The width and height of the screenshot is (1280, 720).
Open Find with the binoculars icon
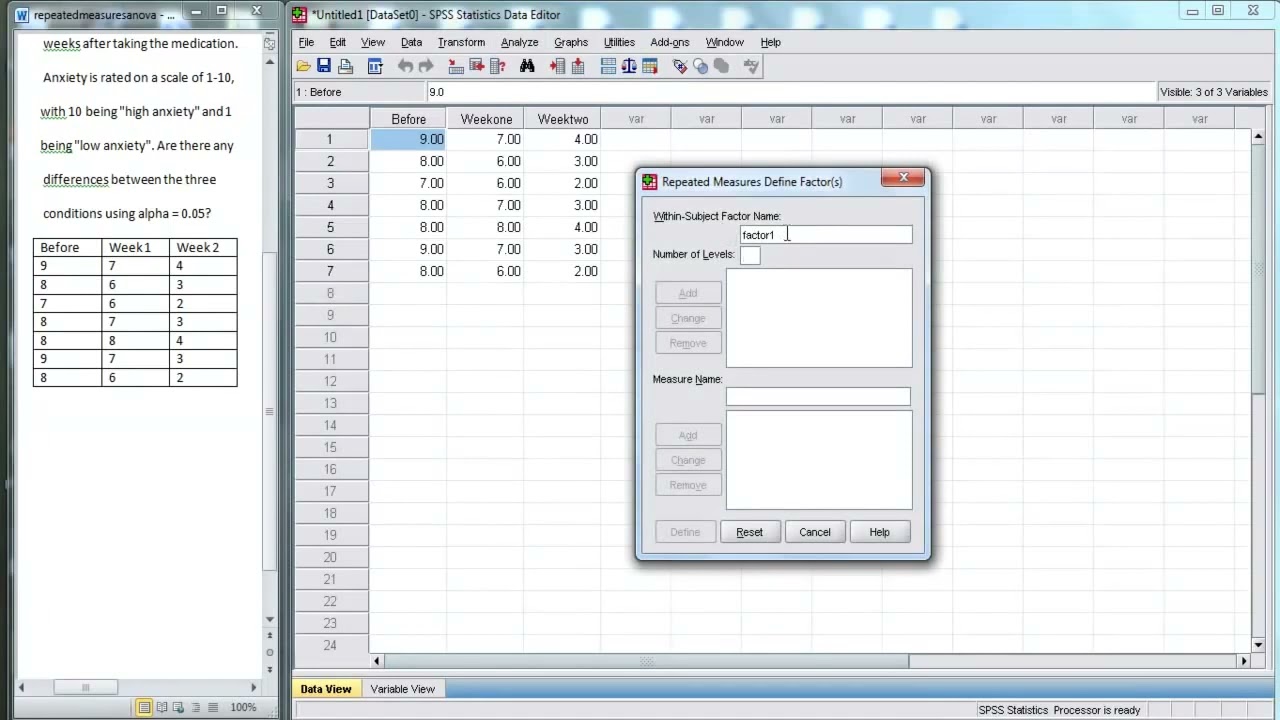[x=527, y=66]
